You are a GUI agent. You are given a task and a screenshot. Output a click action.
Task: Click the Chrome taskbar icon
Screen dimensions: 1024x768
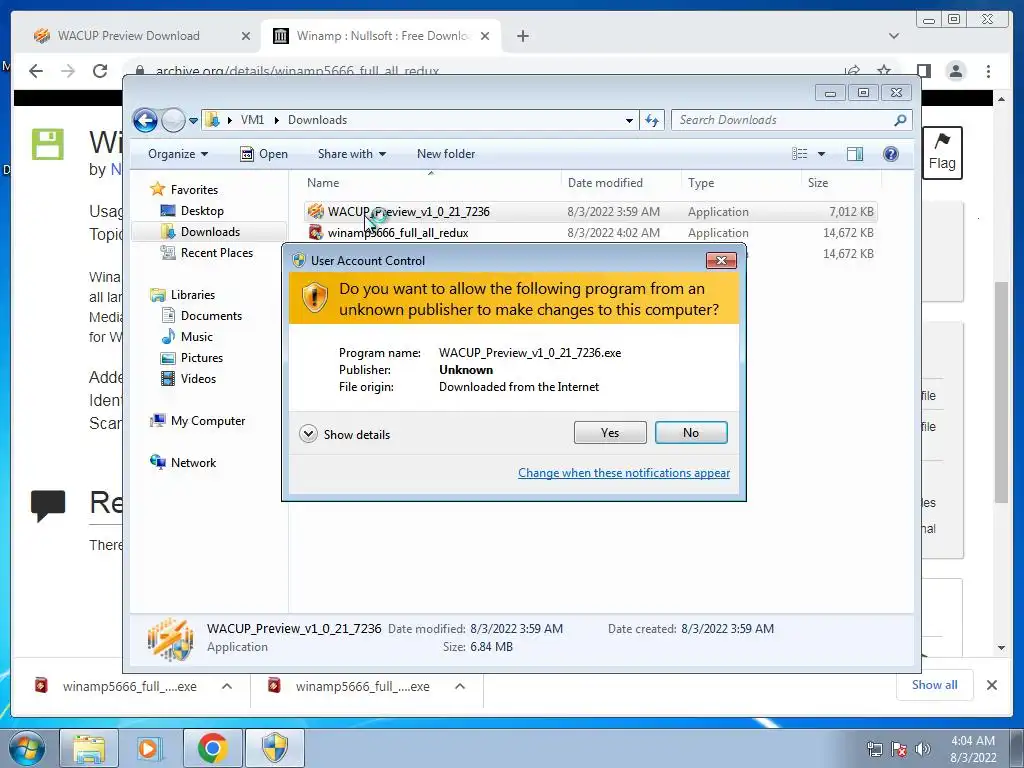[x=212, y=748]
